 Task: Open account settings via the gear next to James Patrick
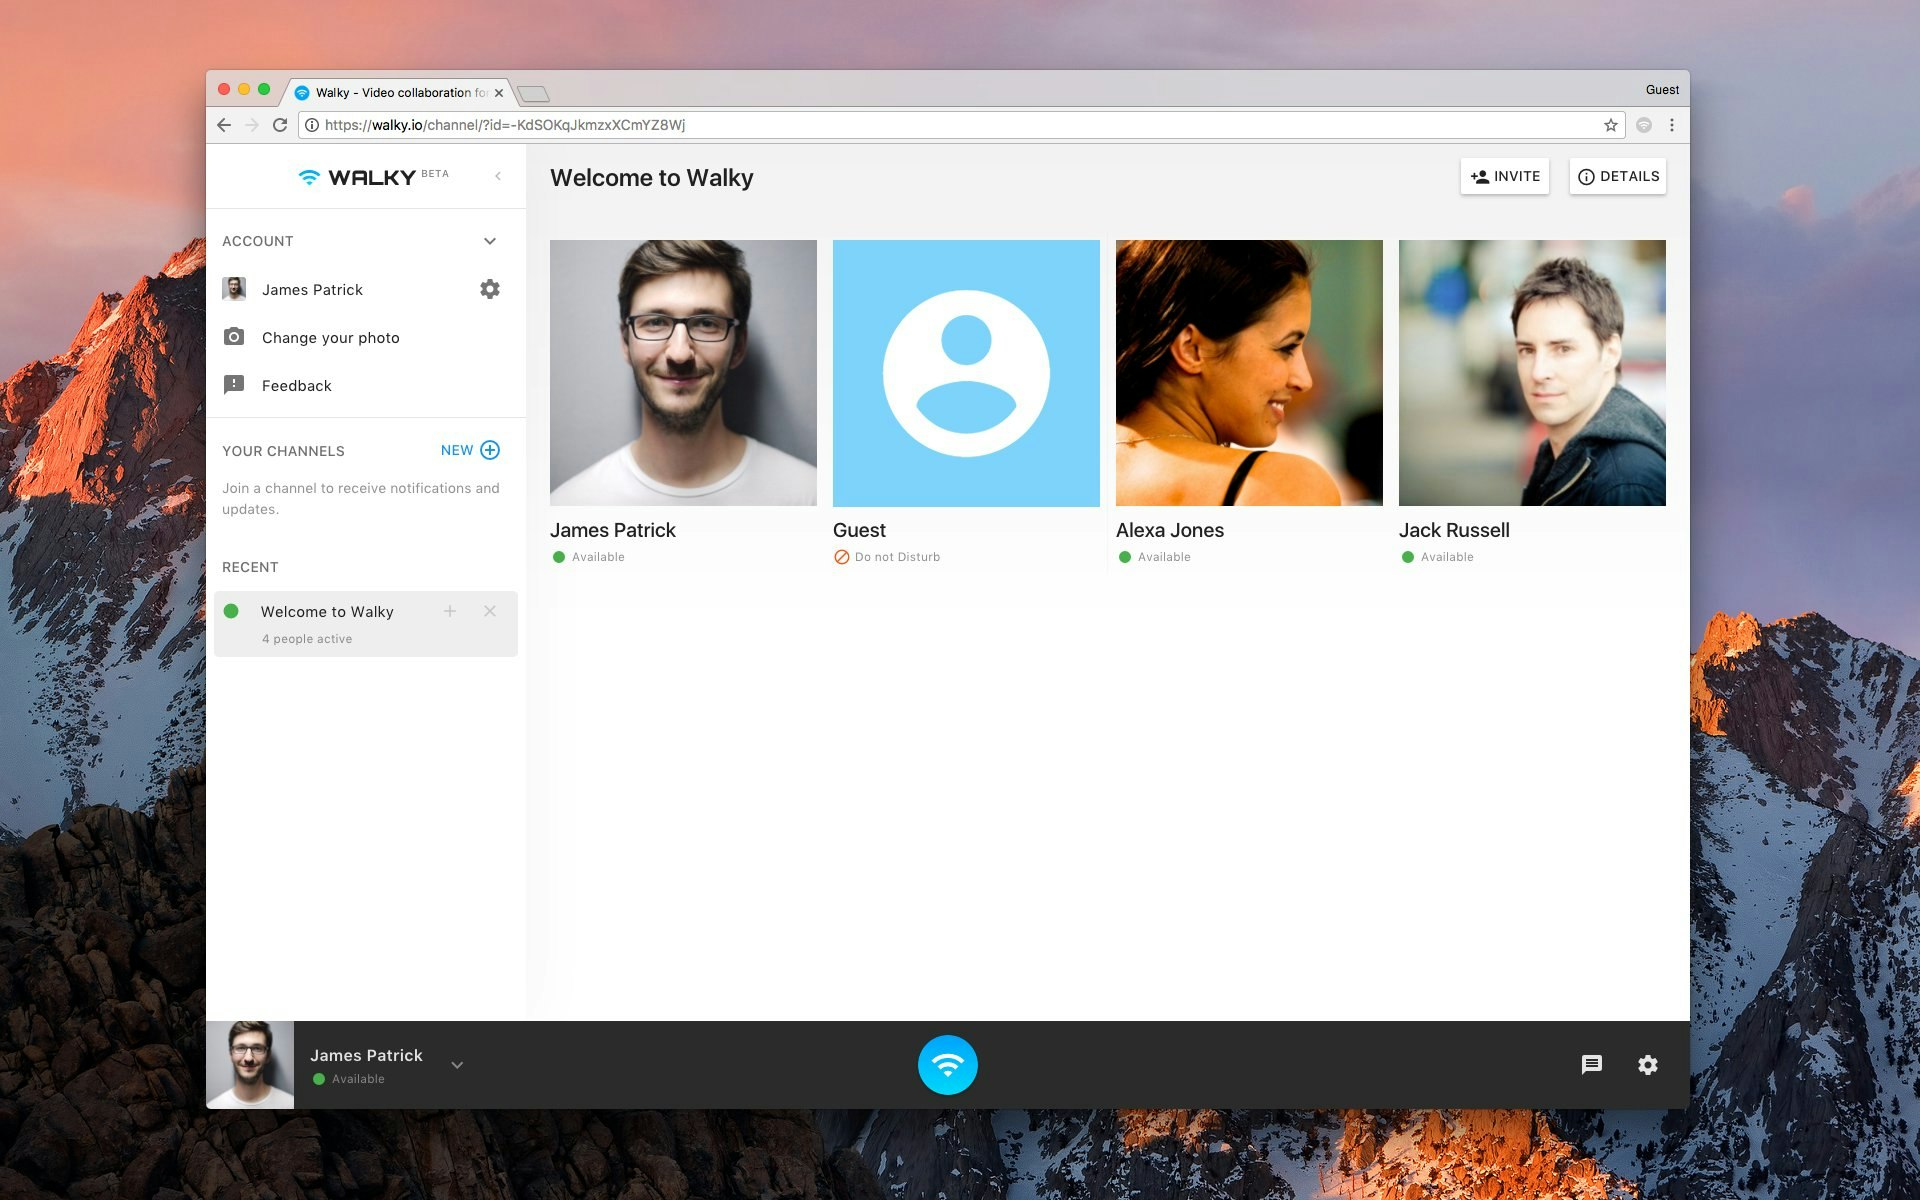489,289
